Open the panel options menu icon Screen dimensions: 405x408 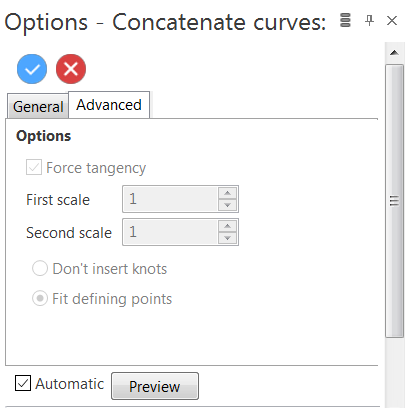[x=345, y=20]
